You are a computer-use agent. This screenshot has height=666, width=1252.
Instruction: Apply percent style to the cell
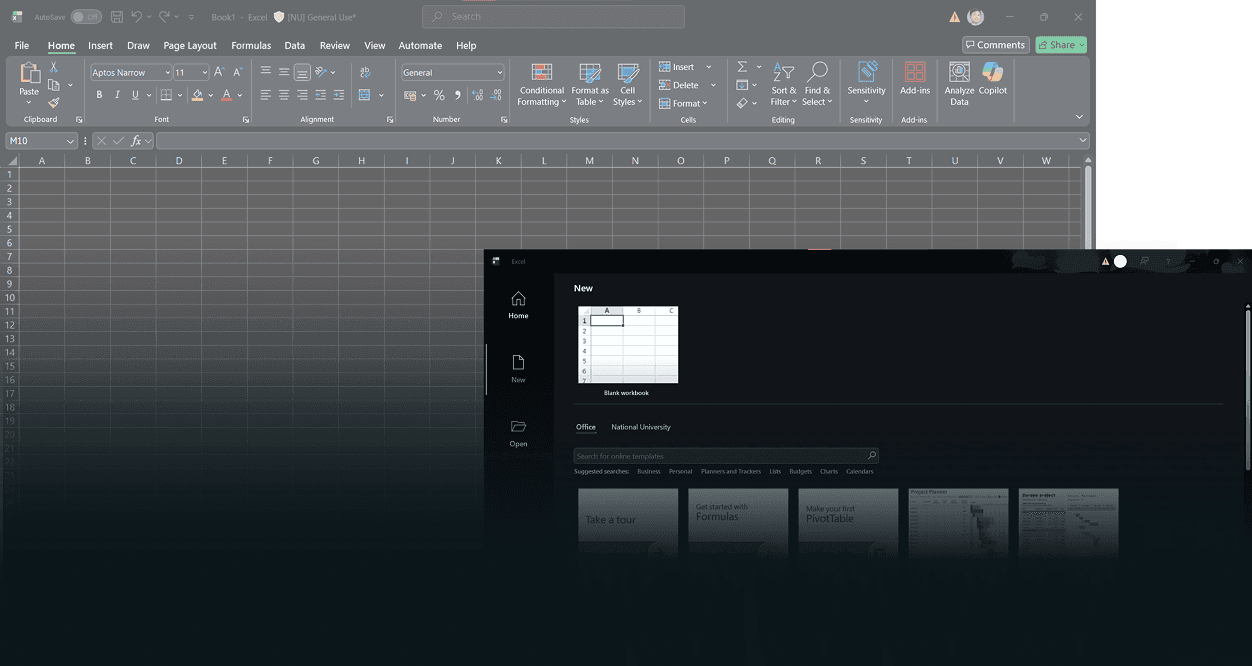click(x=439, y=95)
